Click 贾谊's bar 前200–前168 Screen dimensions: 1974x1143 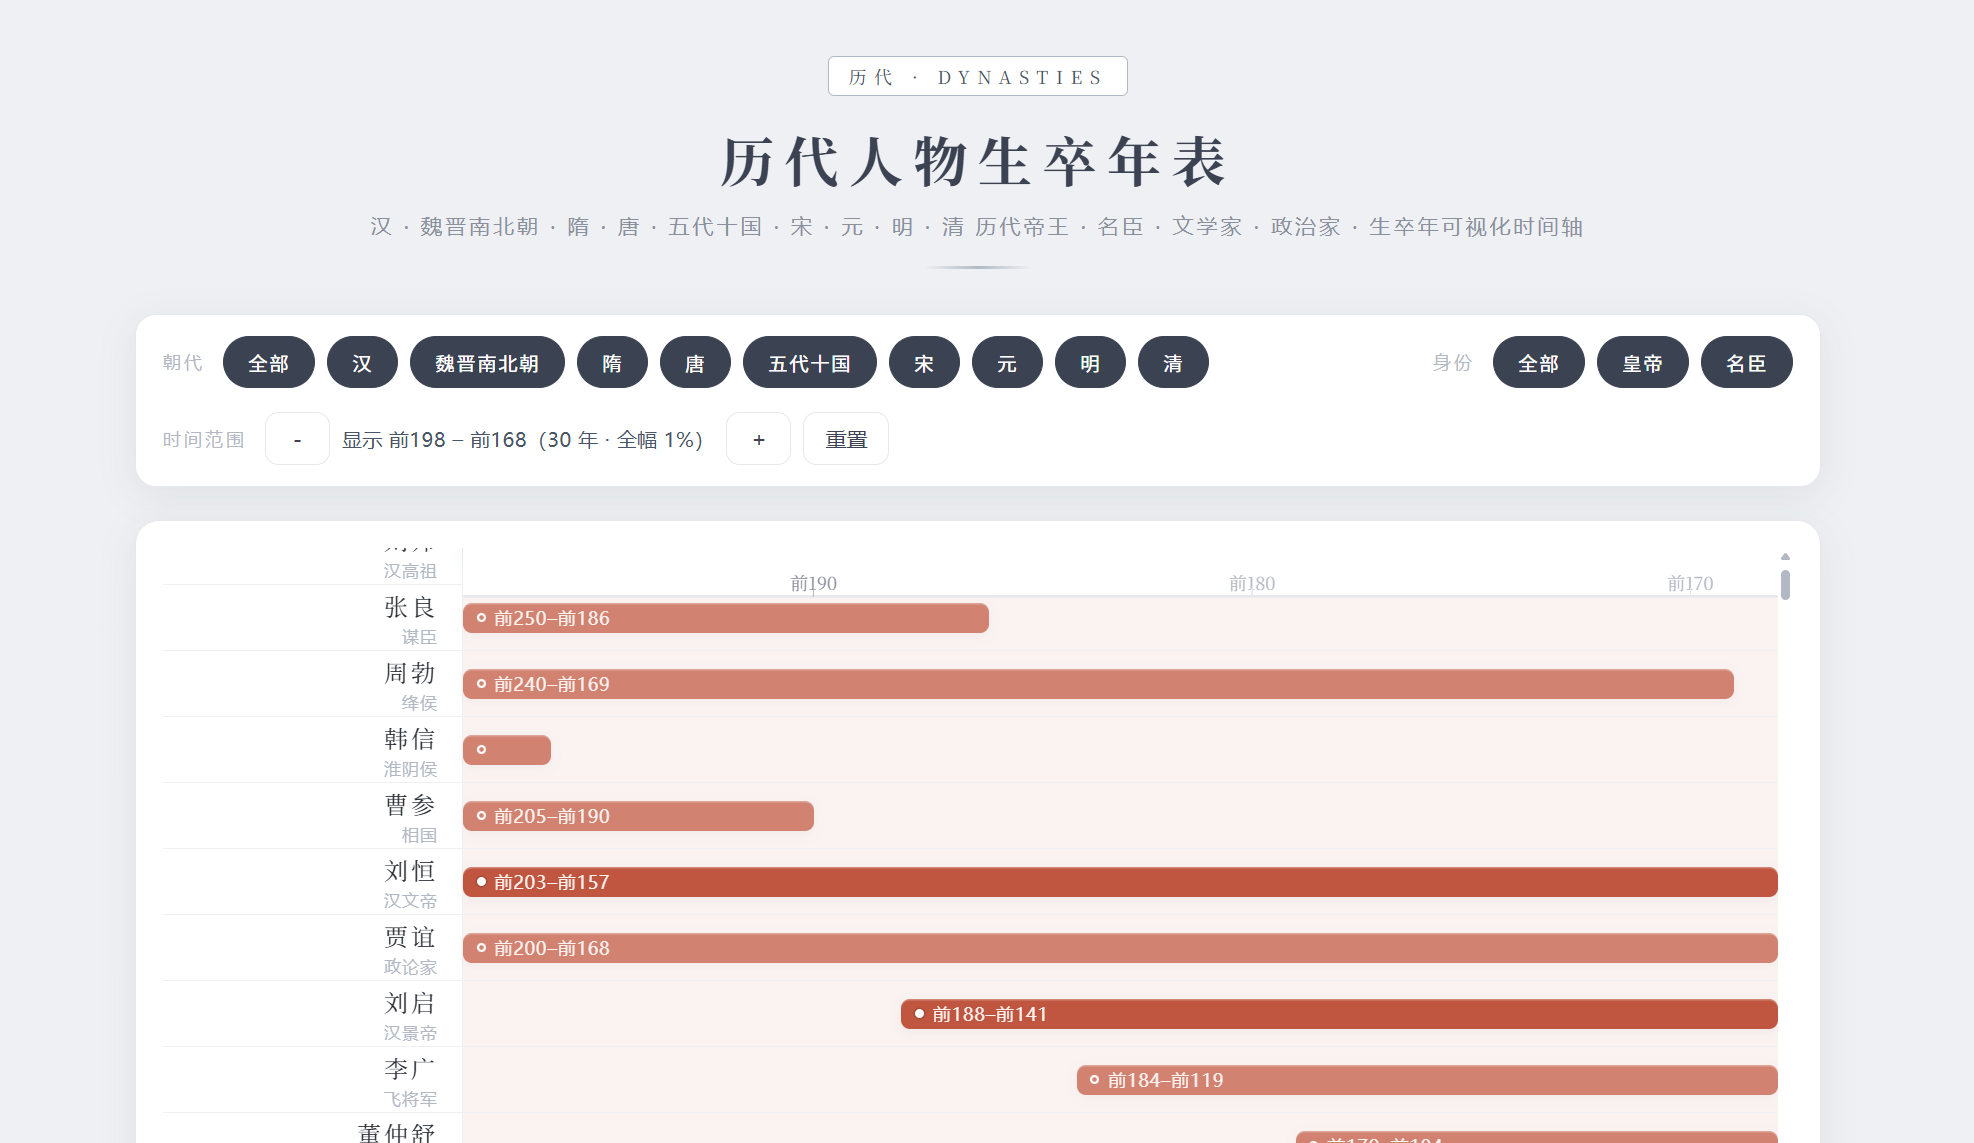1120,948
